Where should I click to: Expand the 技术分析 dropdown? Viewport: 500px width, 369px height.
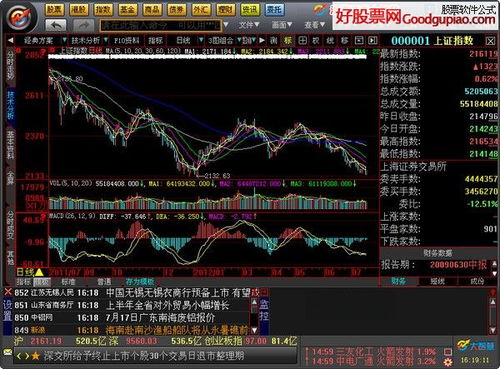point(106,41)
